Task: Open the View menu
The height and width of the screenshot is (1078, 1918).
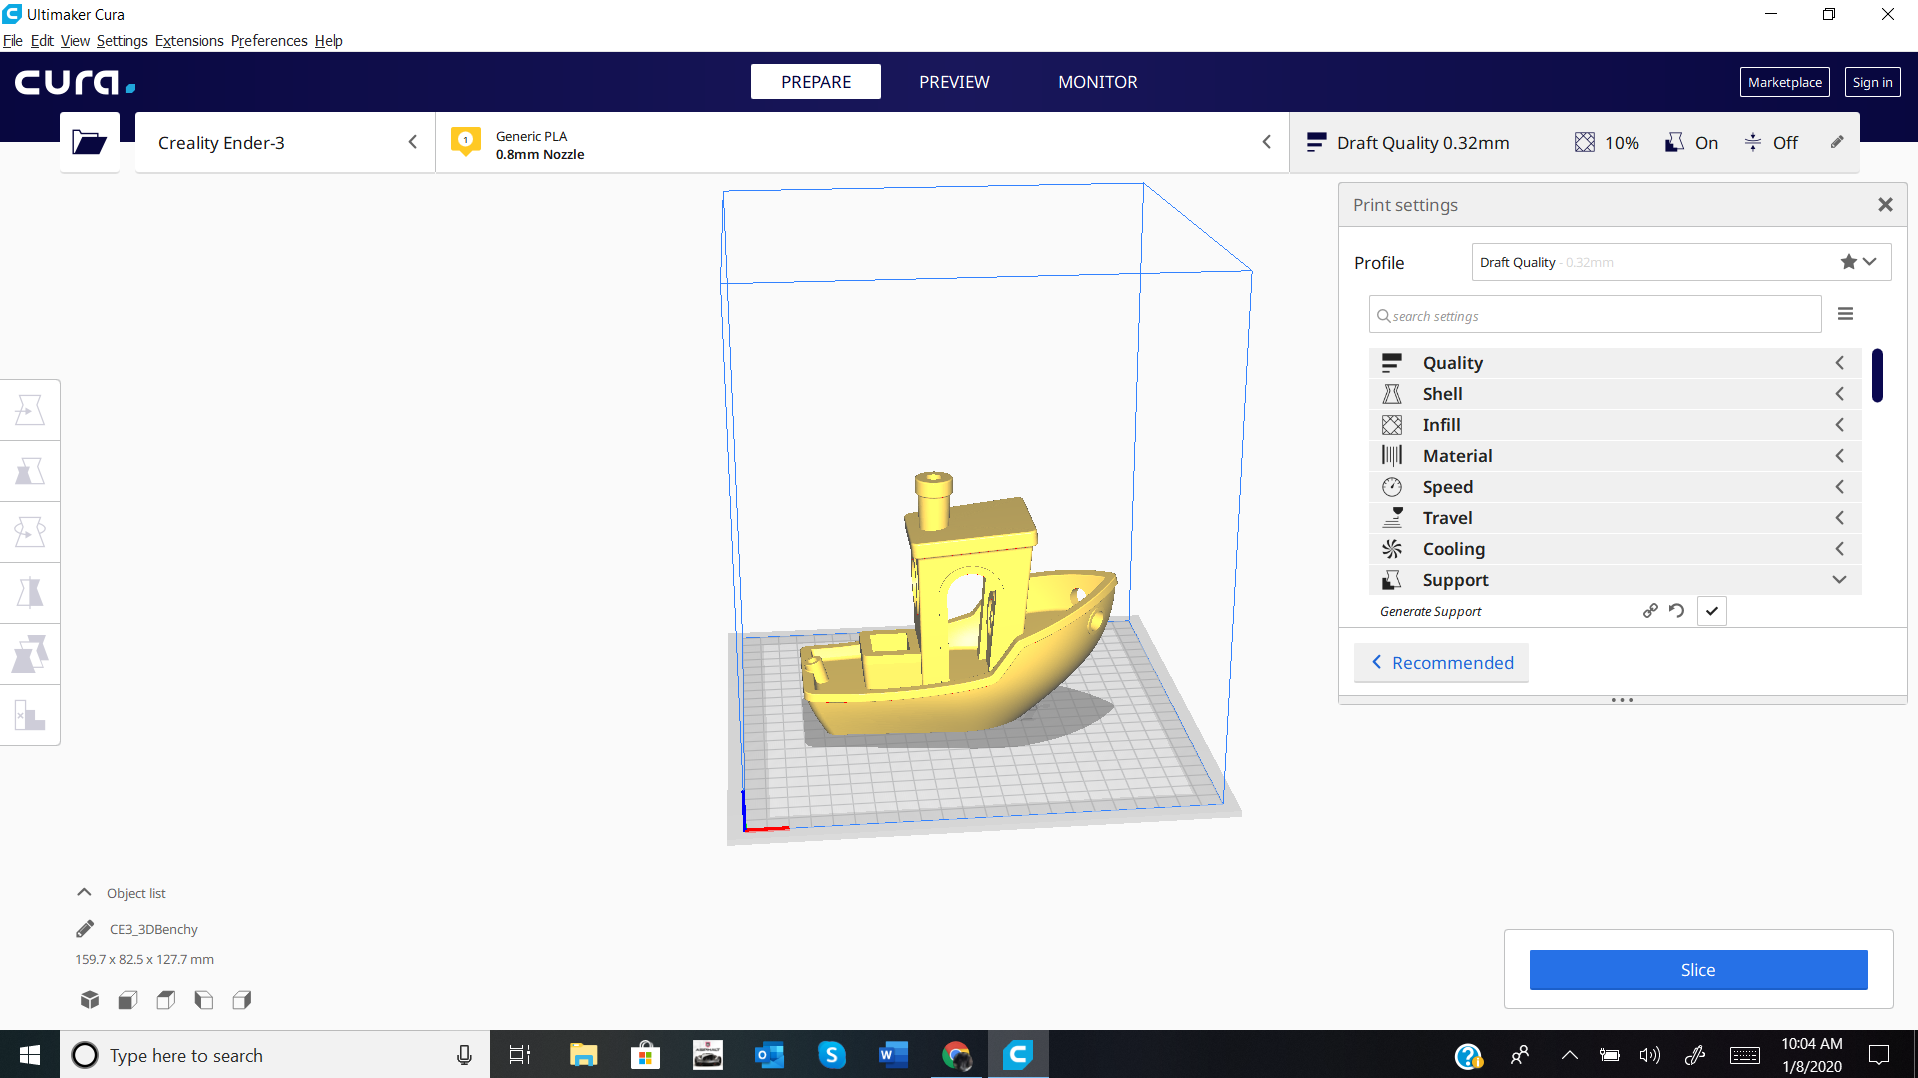Action: pyautogui.click(x=75, y=41)
